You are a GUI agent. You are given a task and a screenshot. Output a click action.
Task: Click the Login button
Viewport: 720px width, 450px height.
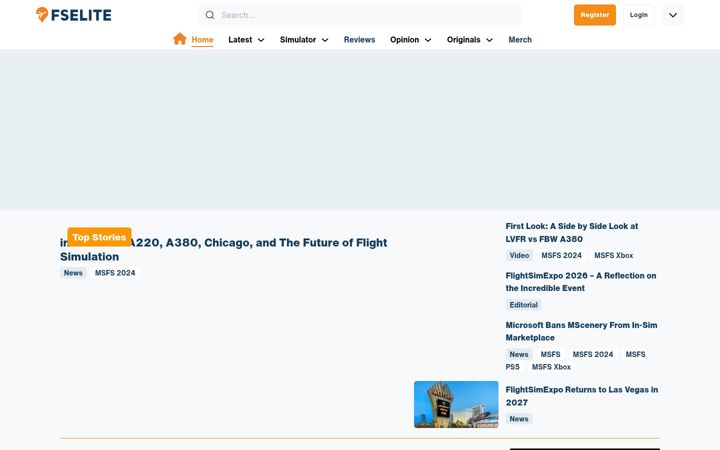tap(639, 15)
